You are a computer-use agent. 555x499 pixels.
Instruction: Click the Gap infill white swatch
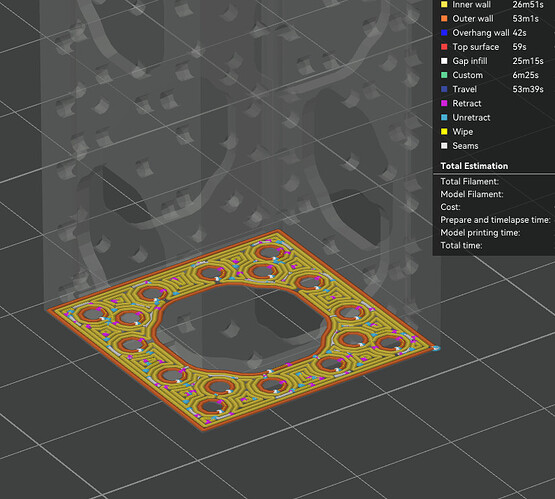coord(444,61)
